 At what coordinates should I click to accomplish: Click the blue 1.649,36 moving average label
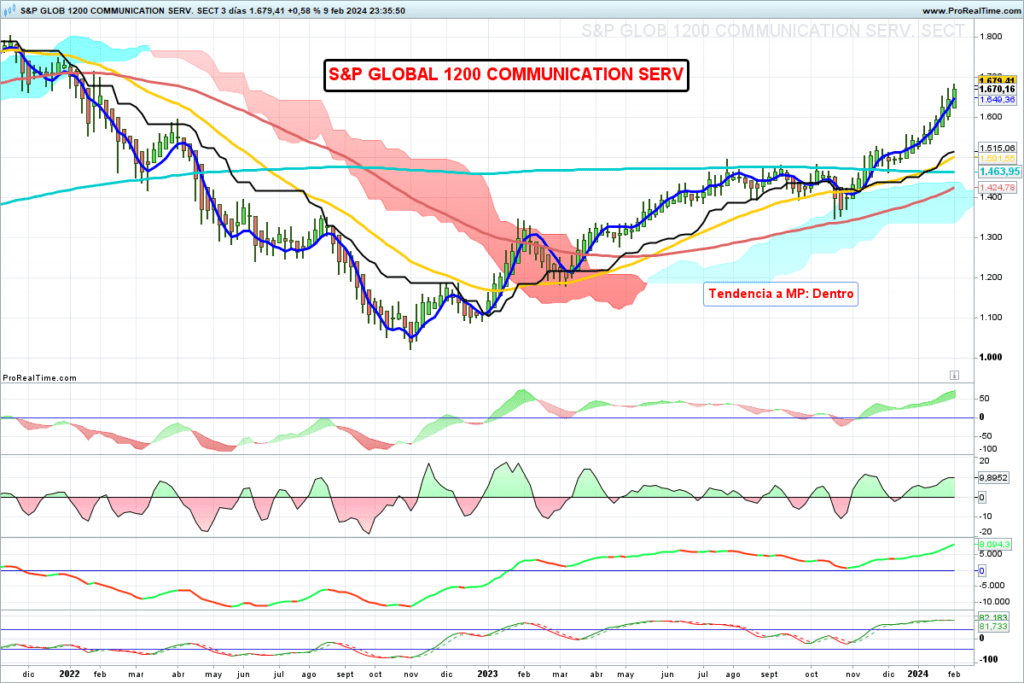click(x=997, y=100)
